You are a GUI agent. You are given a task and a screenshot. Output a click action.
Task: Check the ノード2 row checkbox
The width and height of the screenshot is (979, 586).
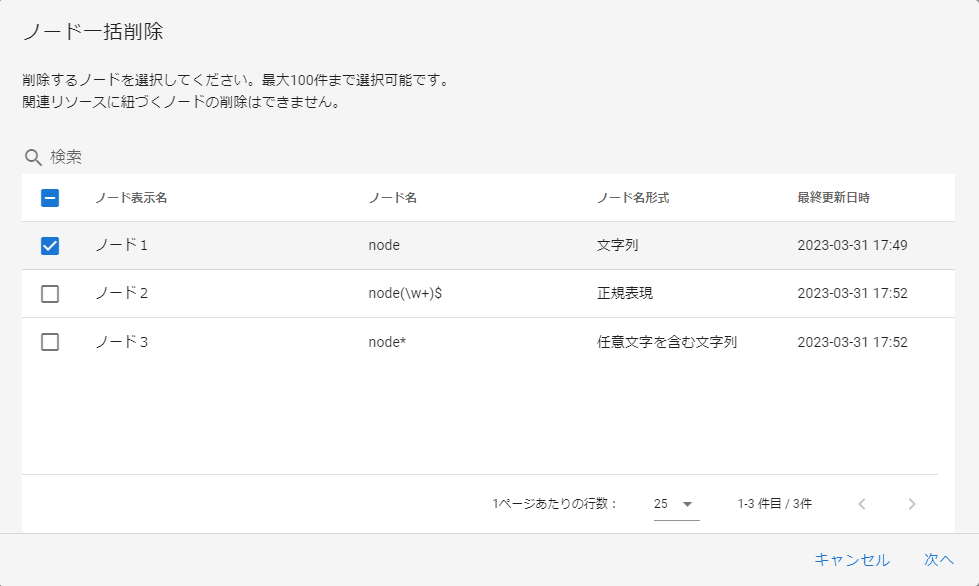coord(50,294)
